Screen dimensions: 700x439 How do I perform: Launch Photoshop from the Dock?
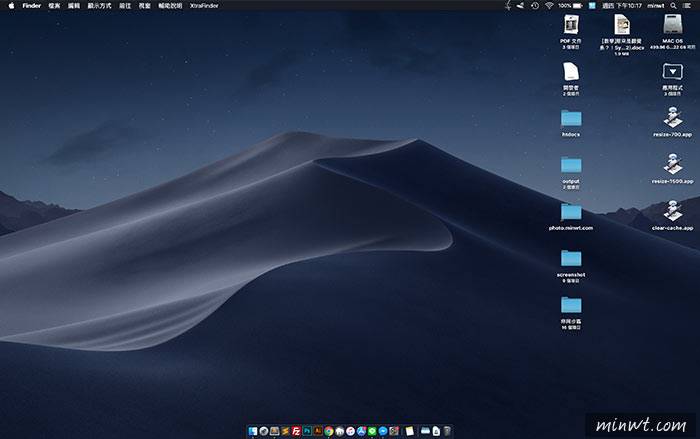pos(307,431)
